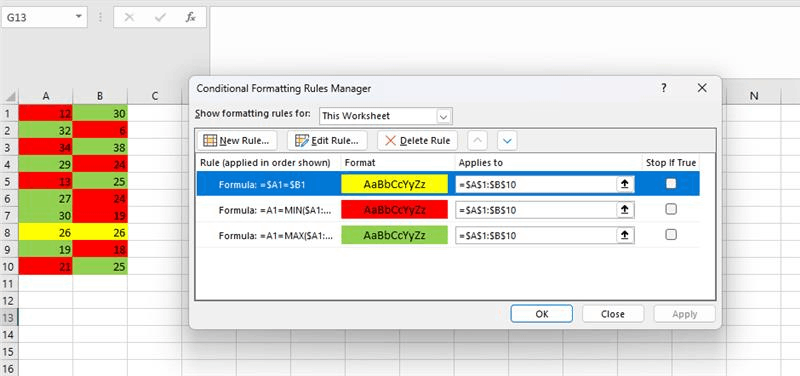Click the Cancel X icon in the formula bar

tap(129, 17)
